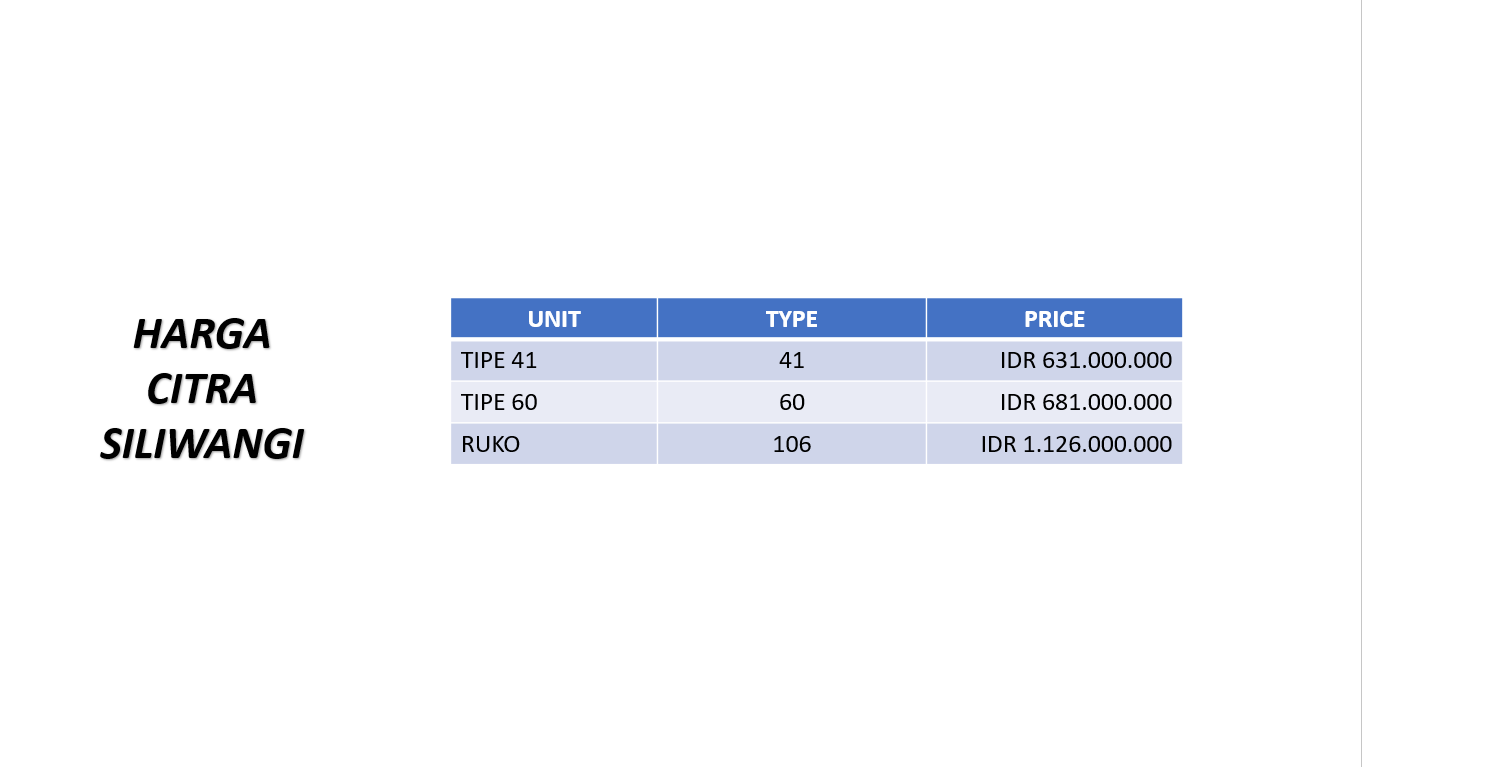Viewport: 1500px width, 767px height.
Task: Click the UNIT header cell
Action: 554,318
